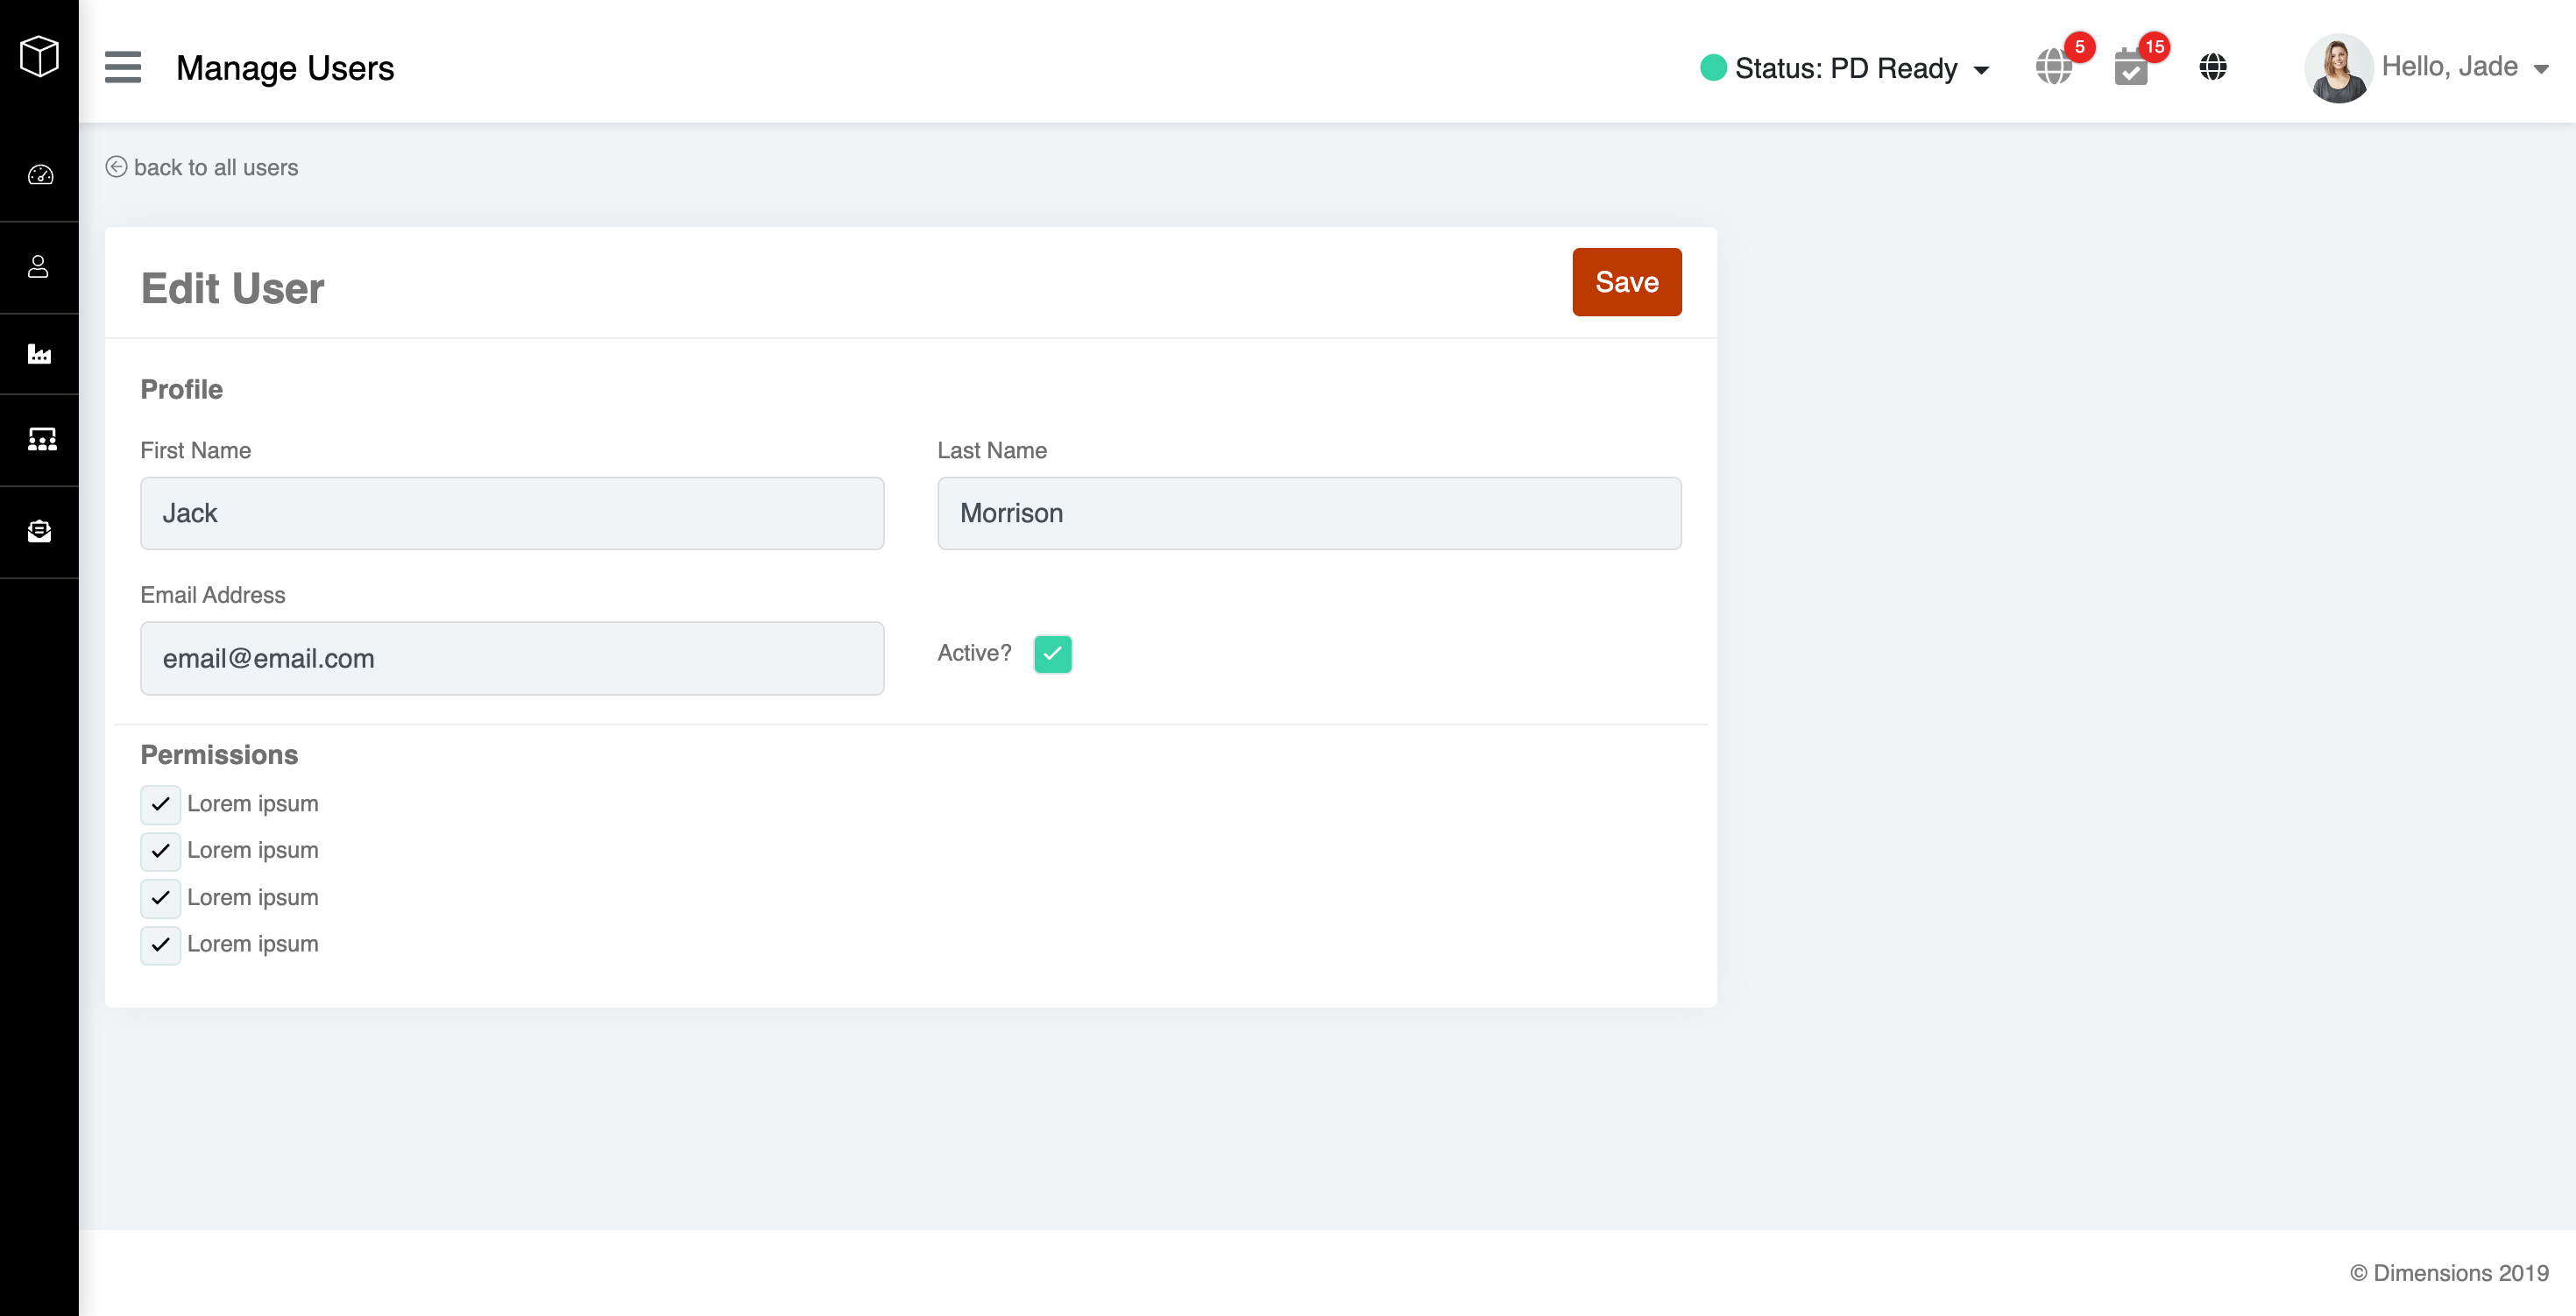Open calendar tasks with badge 15

click(2131, 68)
